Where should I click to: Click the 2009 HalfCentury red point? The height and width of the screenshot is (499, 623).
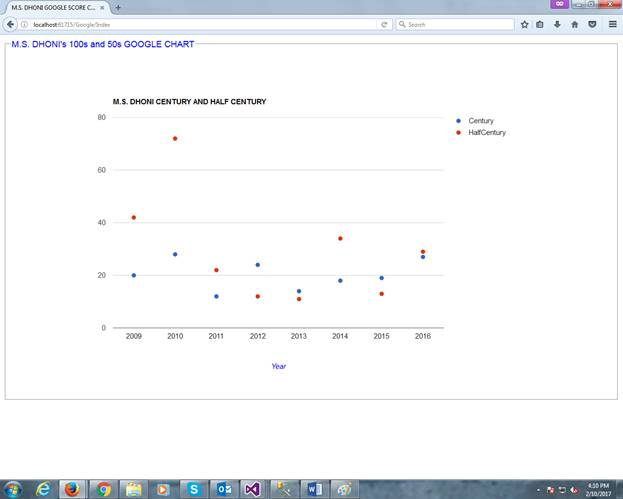point(134,217)
